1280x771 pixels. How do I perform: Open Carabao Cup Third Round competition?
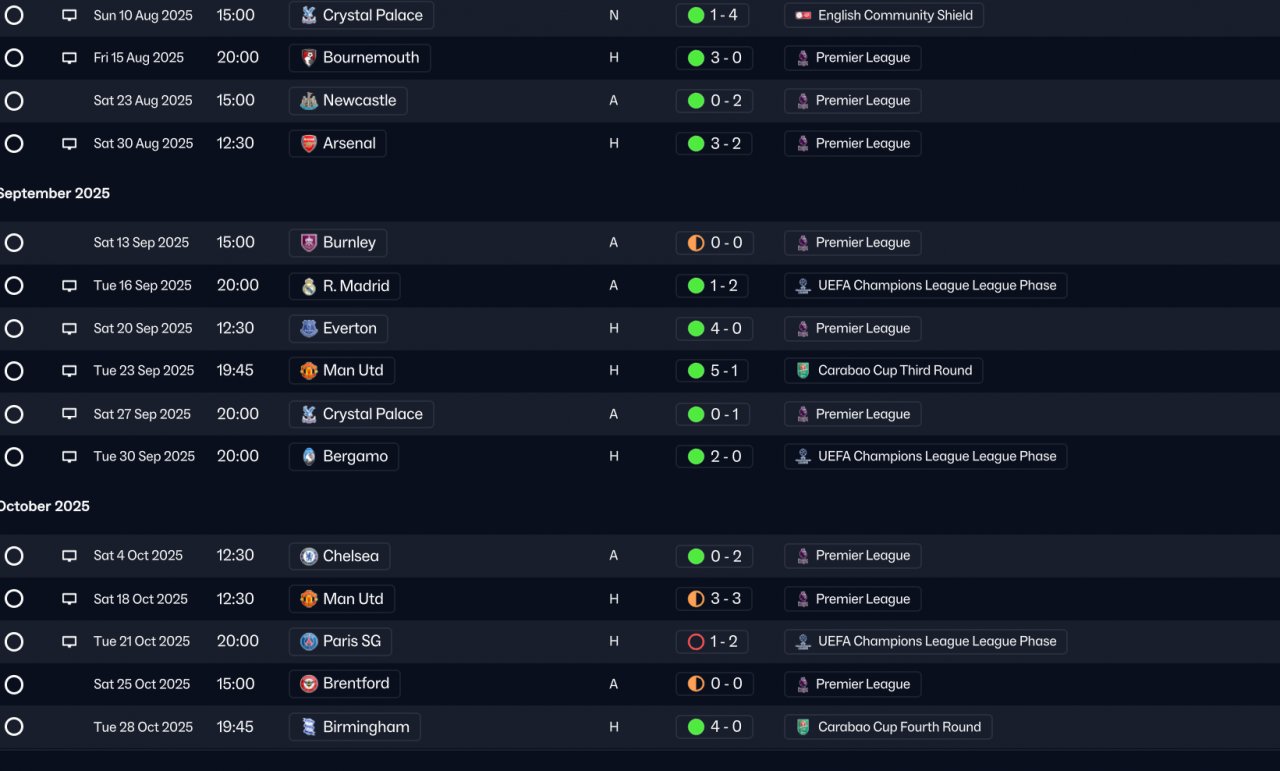click(x=884, y=371)
